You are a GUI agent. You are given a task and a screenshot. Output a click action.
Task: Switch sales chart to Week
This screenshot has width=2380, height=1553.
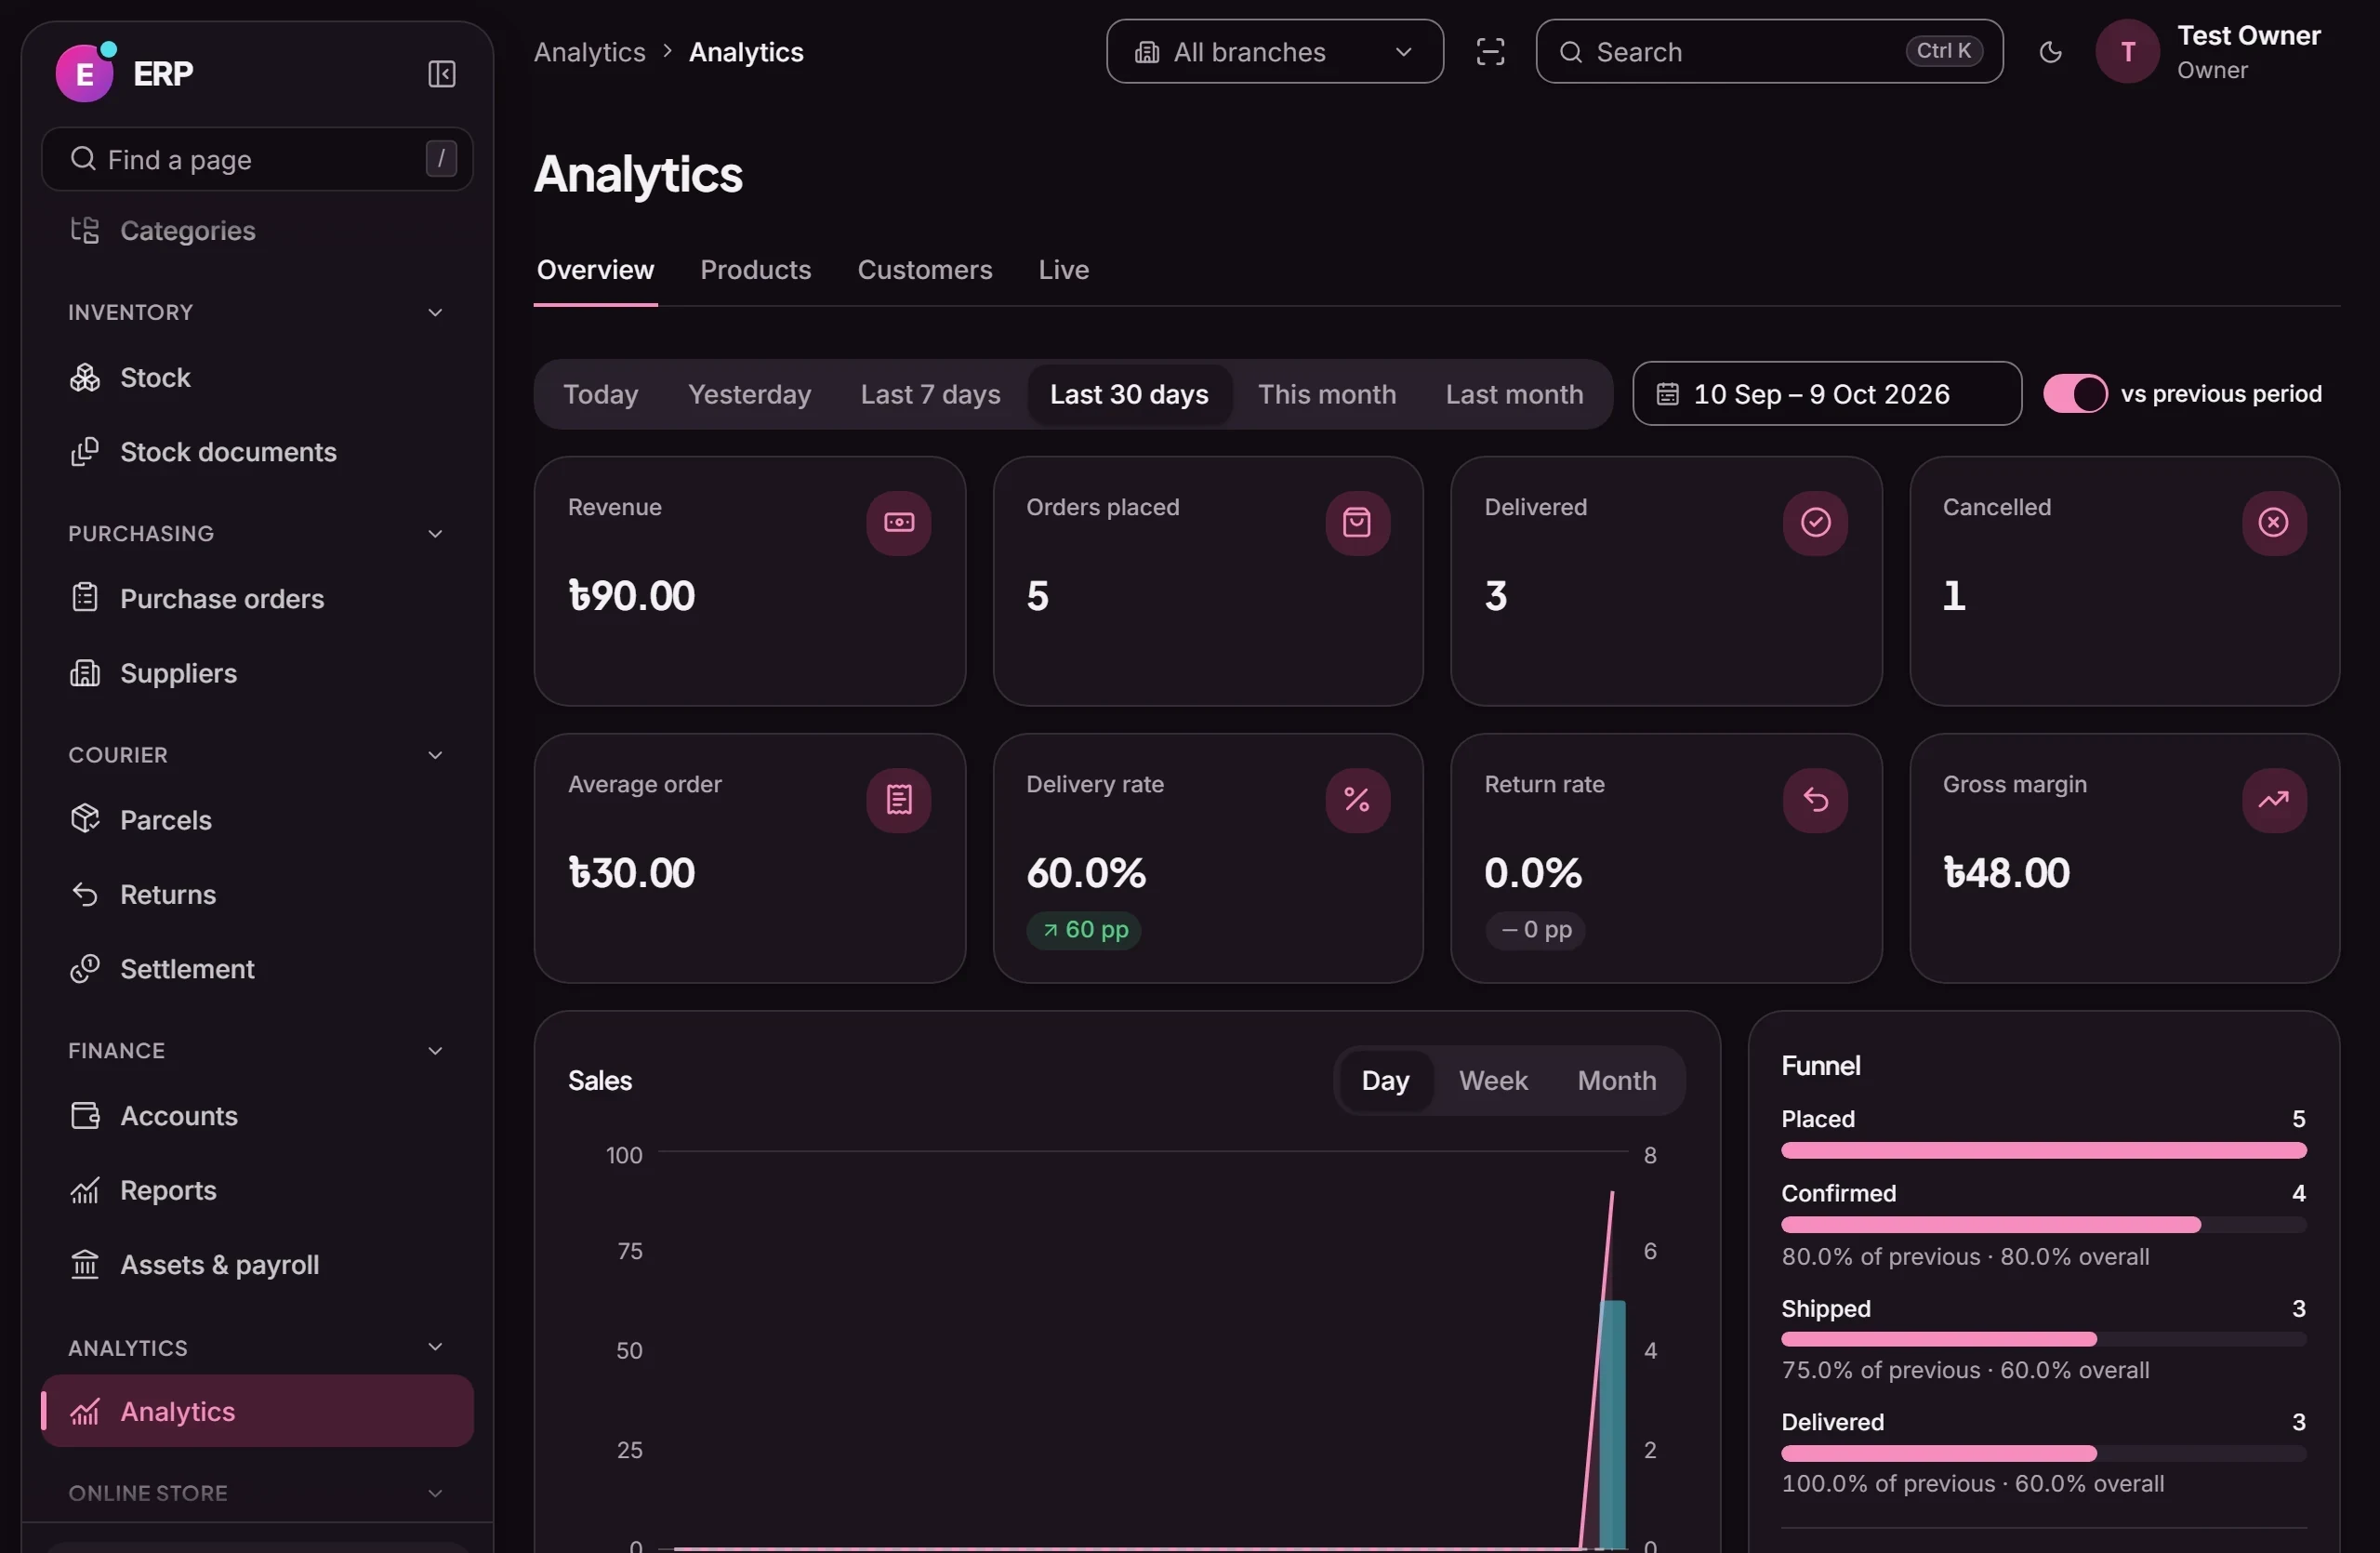click(x=1492, y=1081)
